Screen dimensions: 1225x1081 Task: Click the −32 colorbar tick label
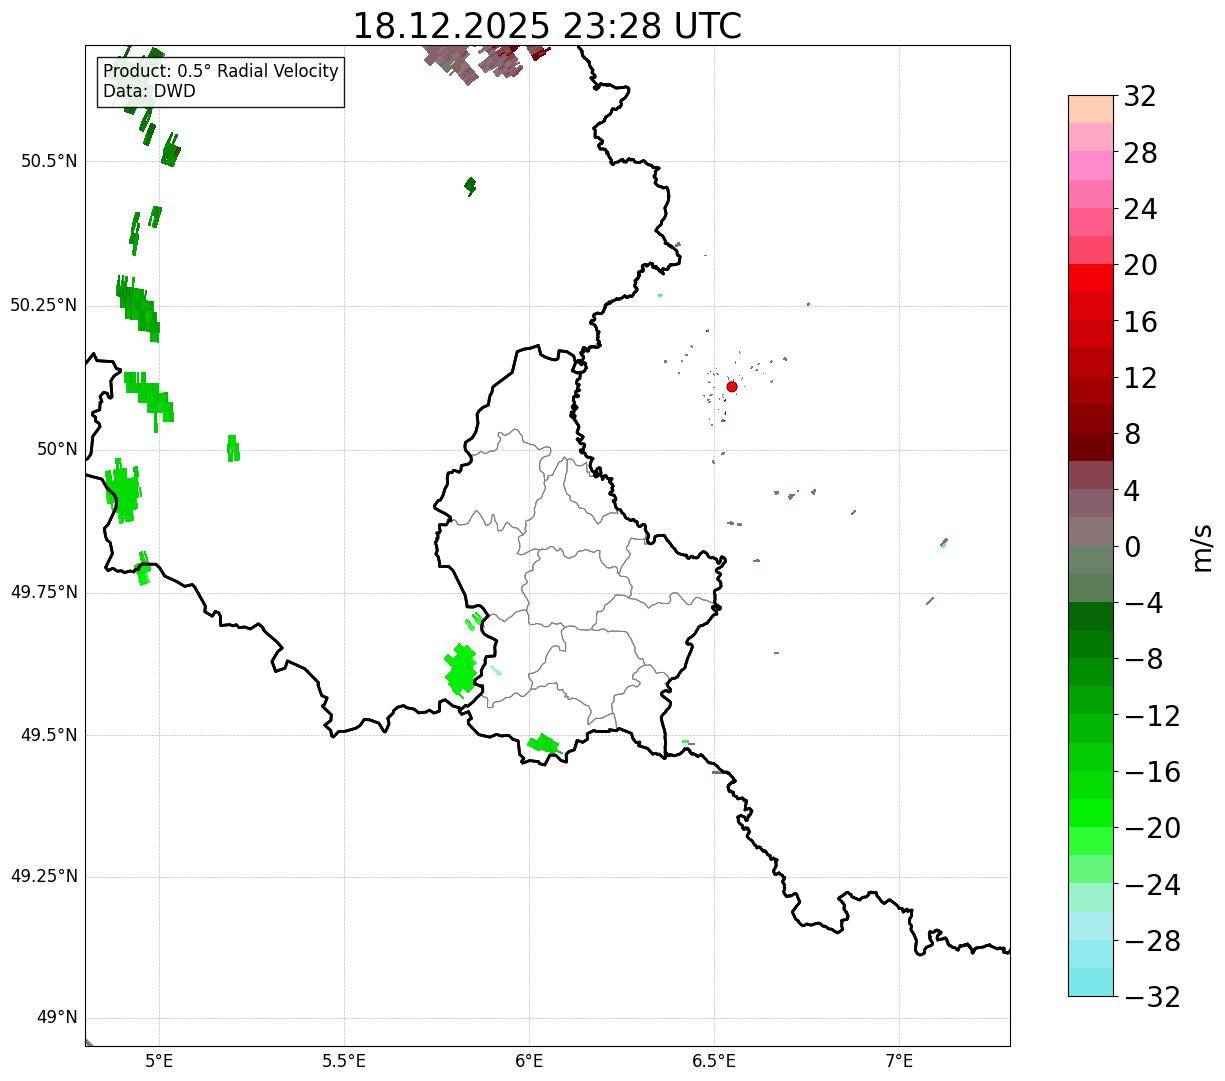click(1152, 997)
